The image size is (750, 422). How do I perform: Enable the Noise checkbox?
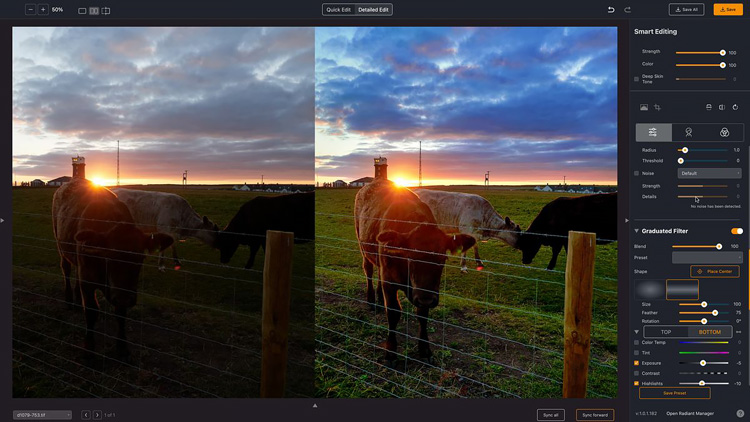636,173
